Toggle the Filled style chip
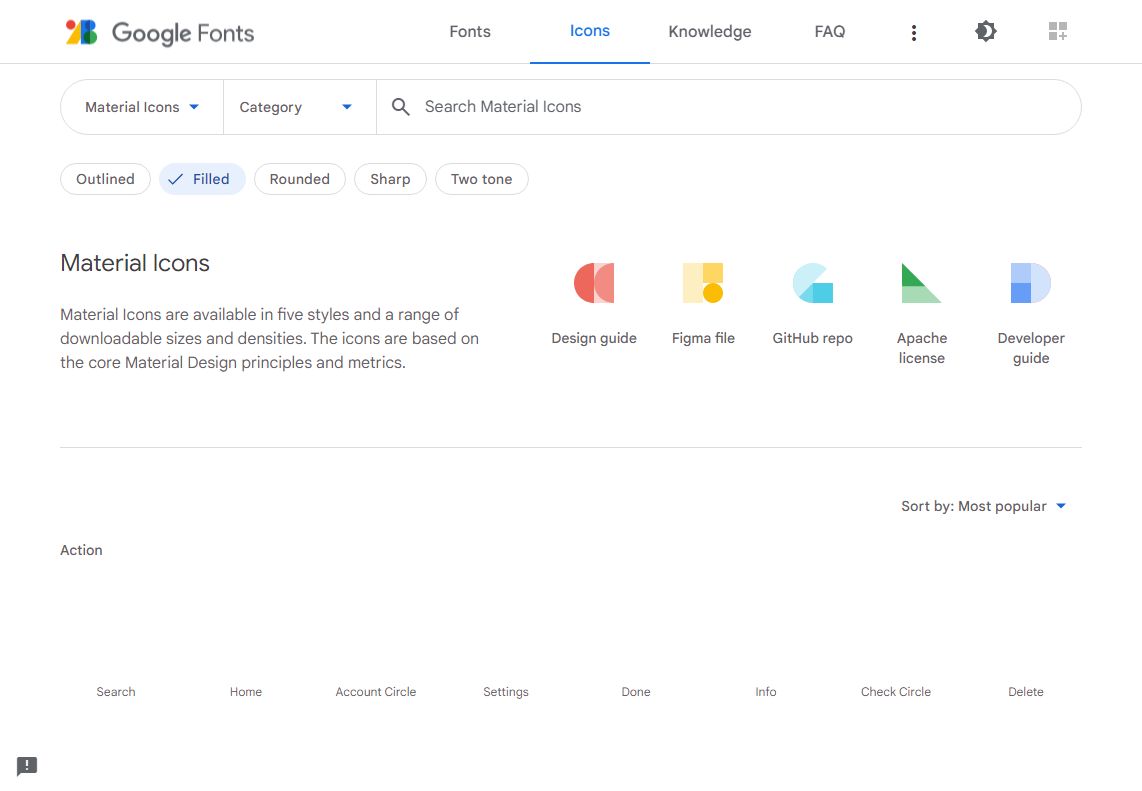The image size is (1142, 791). (x=202, y=179)
